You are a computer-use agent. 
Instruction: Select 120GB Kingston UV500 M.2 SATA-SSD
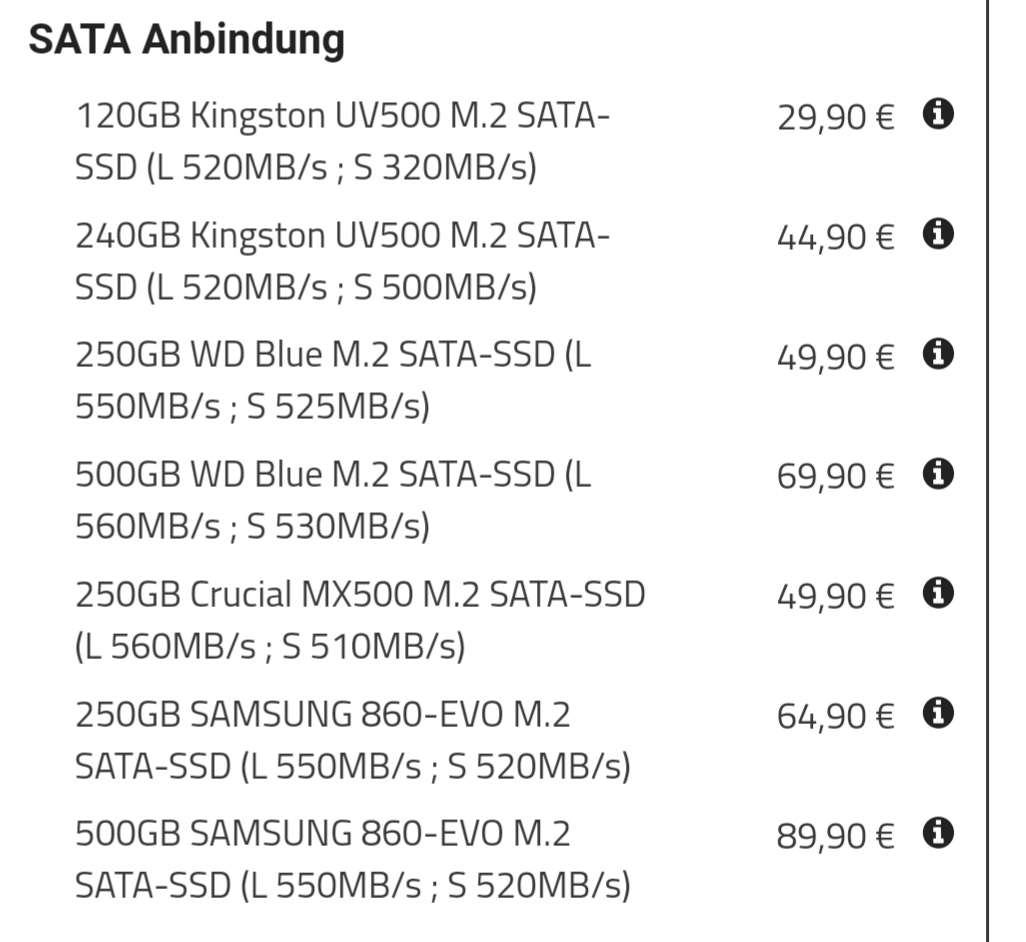point(343,141)
